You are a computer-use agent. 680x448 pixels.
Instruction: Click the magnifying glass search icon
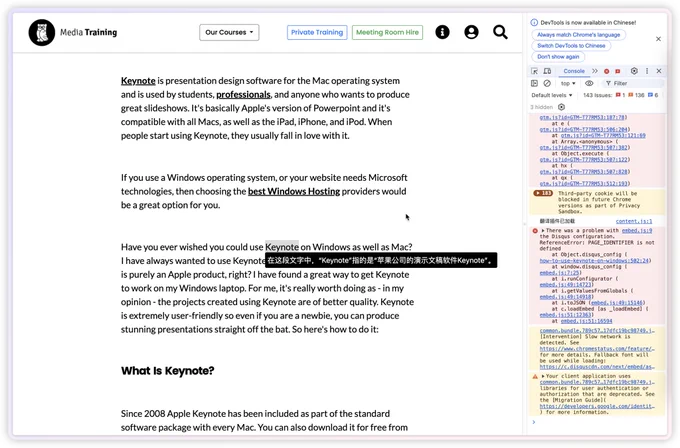click(x=500, y=32)
